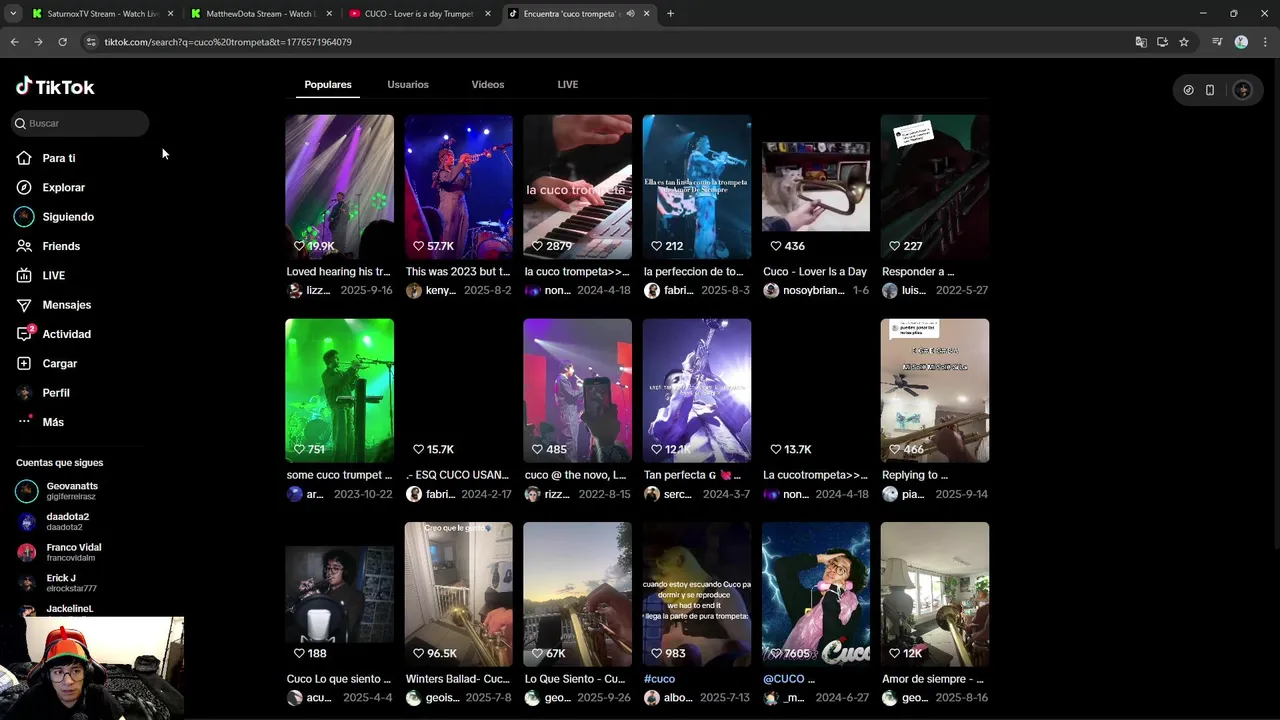Open the Chrome three-dot menu
The height and width of the screenshot is (720, 1280).
pyautogui.click(x=1265, y=42)
